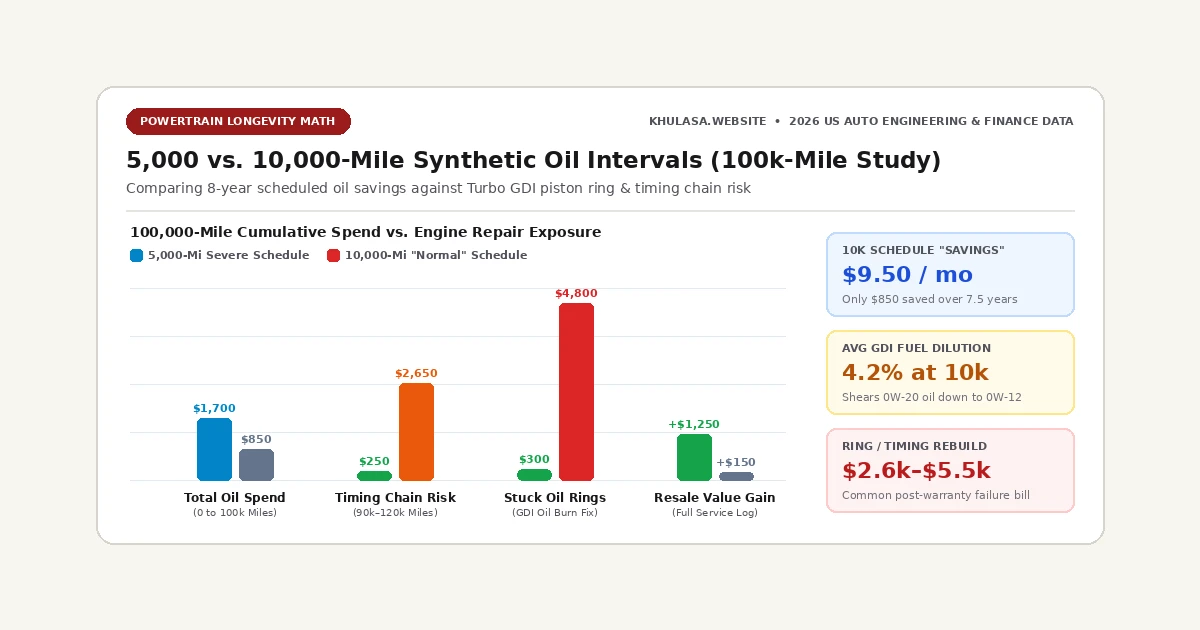Click the 'RING / TIMING REBUILD' card heading
This screenshot has width=1200, height=630.
(x=914, y=446)
